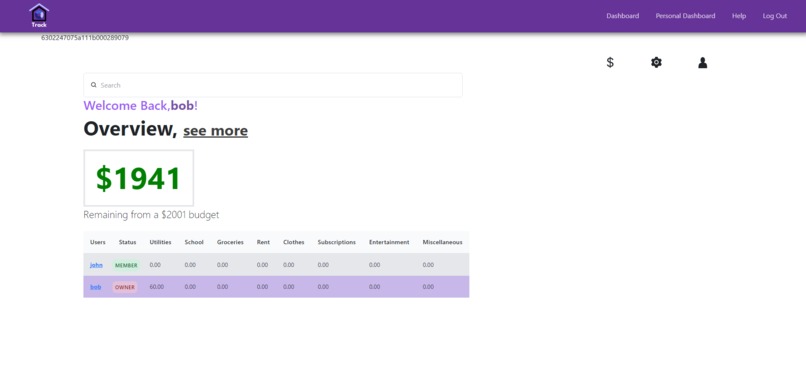Click the Status column header
Viewport: 806px width, 365px height.
pyautogui.click(x=127, y=242)
